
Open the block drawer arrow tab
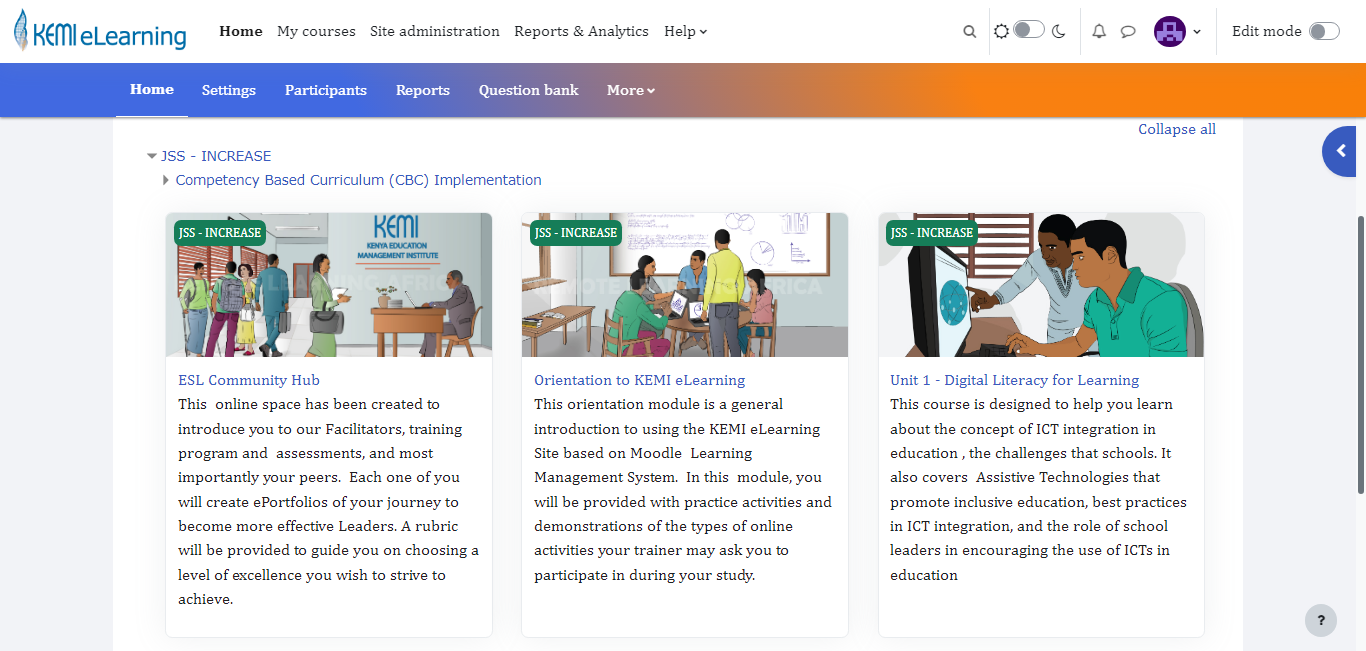point(1340,151)
